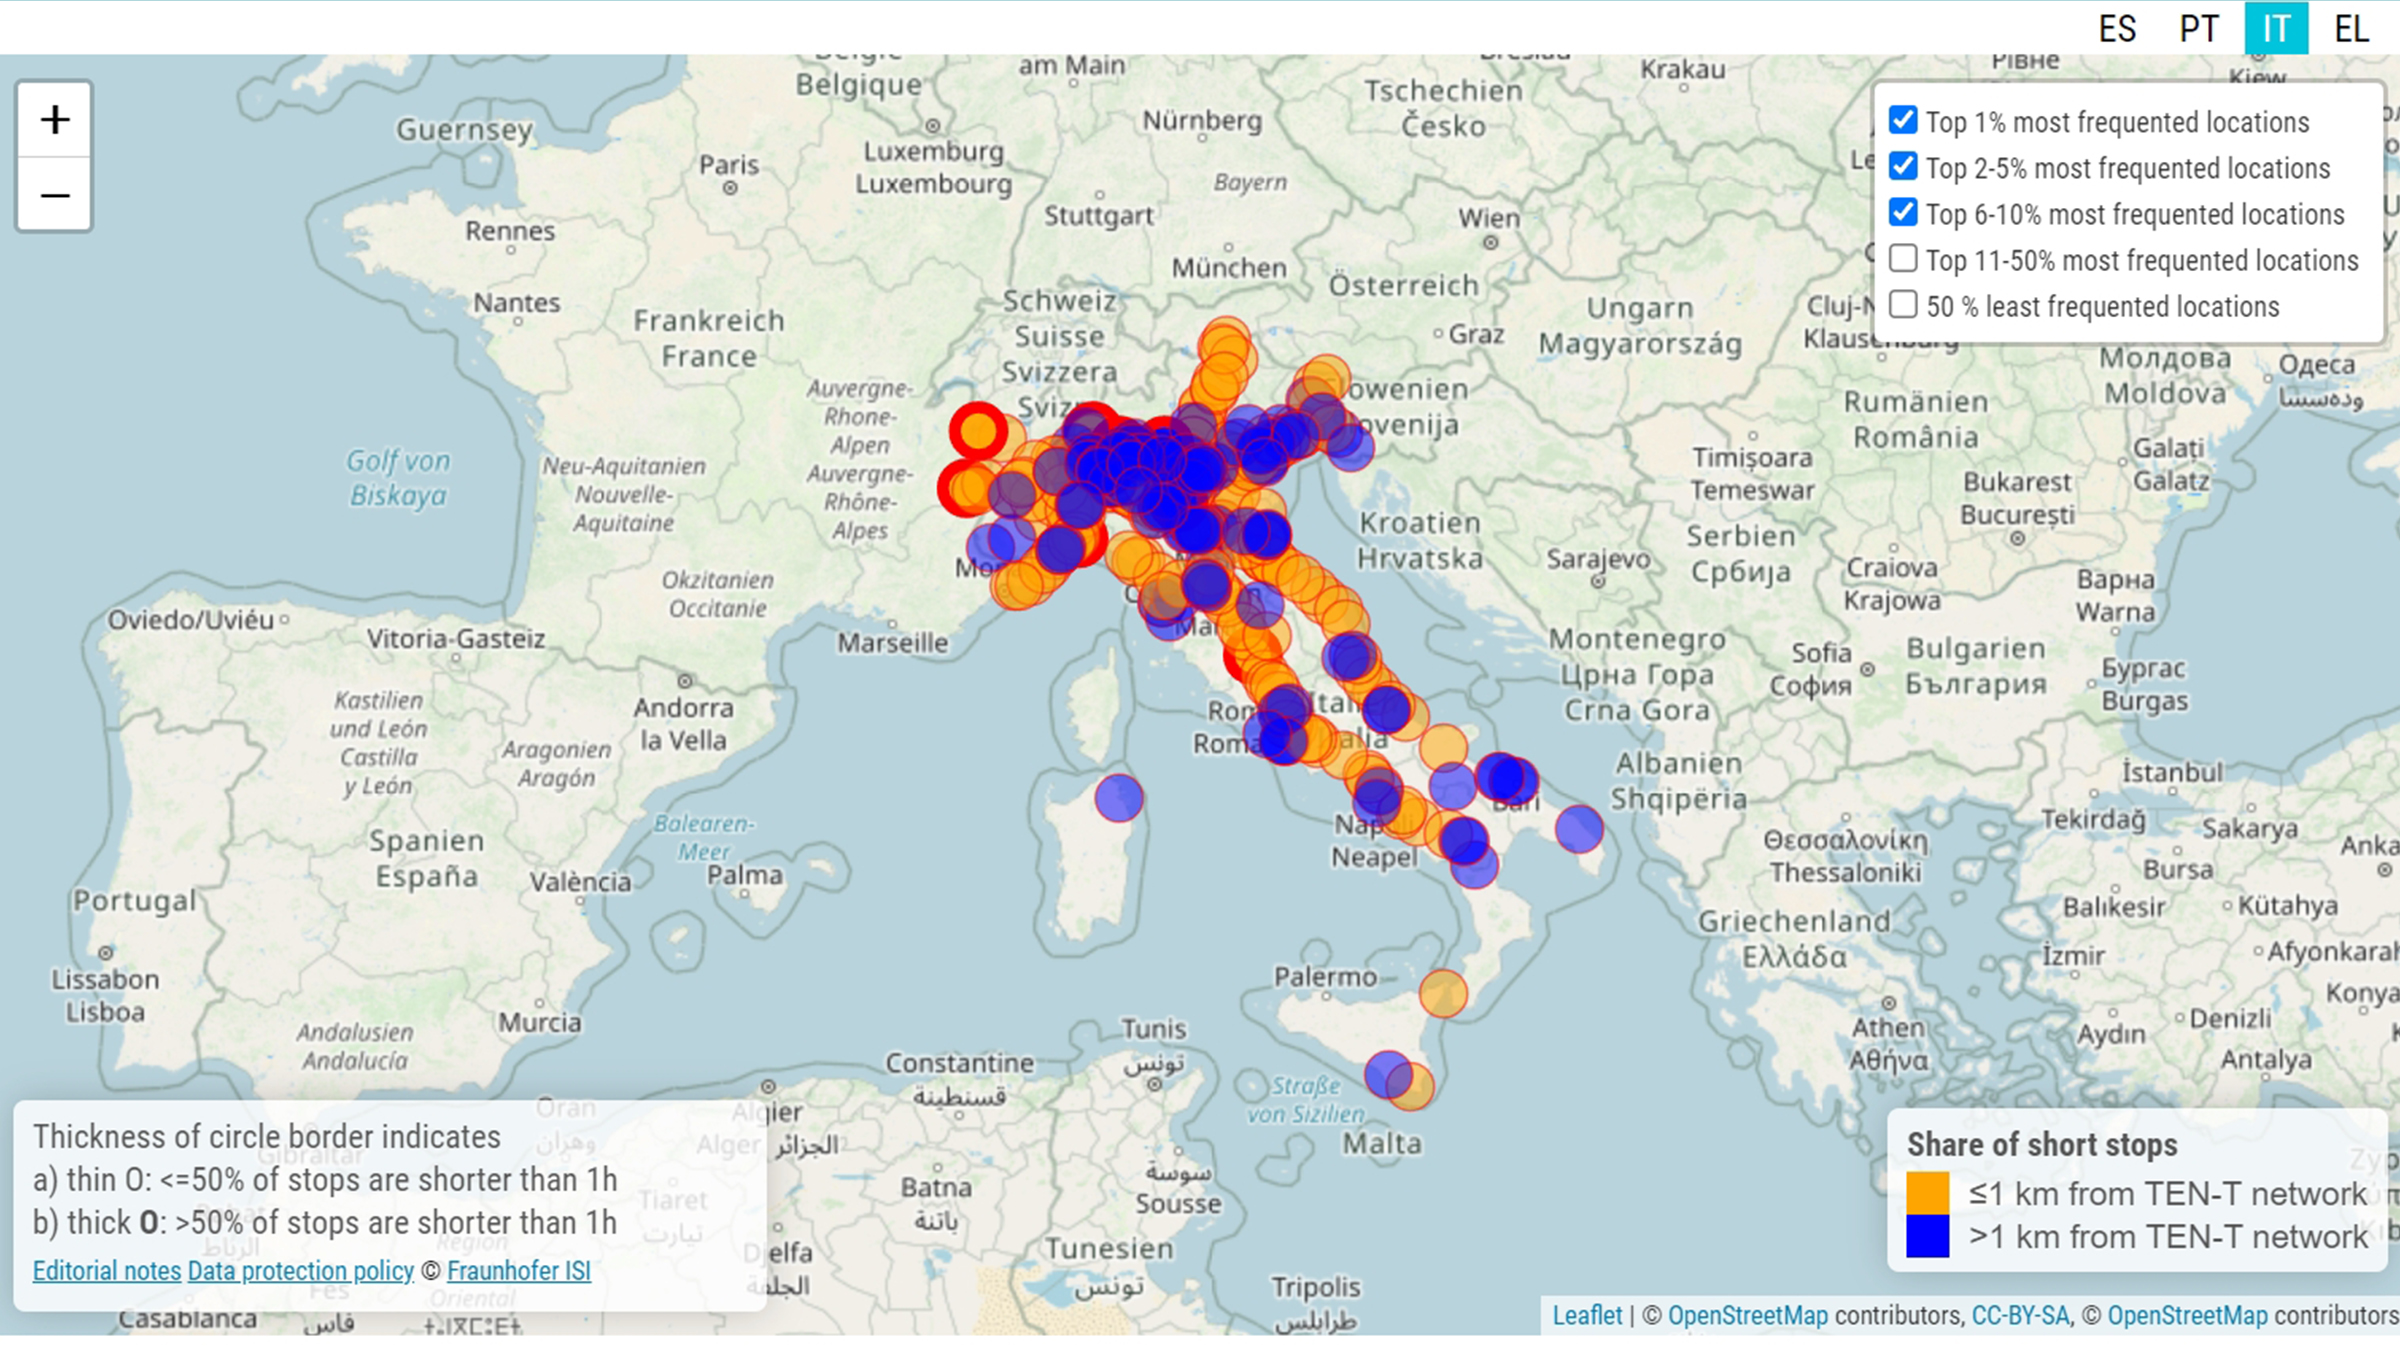Open the Data protection policy link
The height and width of the screenshot is (1350, 2400).
pyautogui.click(x=300, y=1271)
